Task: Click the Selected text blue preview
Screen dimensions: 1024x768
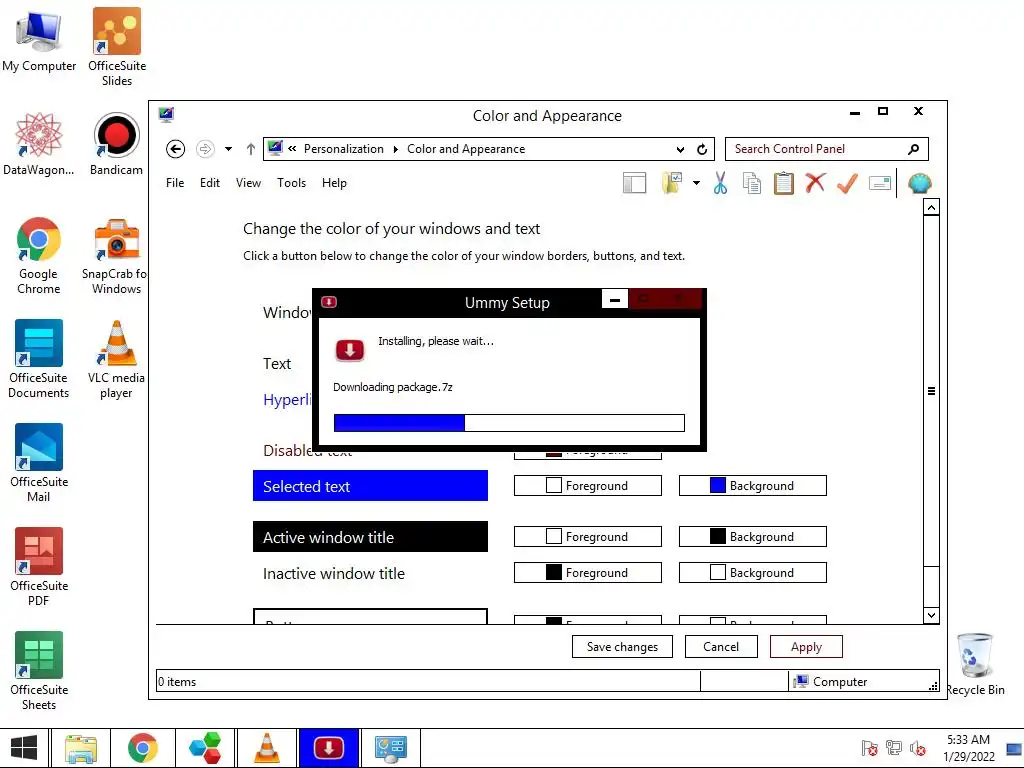Action: point(370,485)
